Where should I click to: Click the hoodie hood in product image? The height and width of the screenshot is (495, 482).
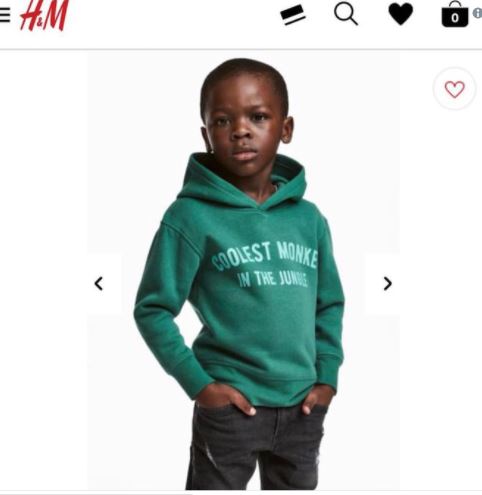click(x=242, y=182)
